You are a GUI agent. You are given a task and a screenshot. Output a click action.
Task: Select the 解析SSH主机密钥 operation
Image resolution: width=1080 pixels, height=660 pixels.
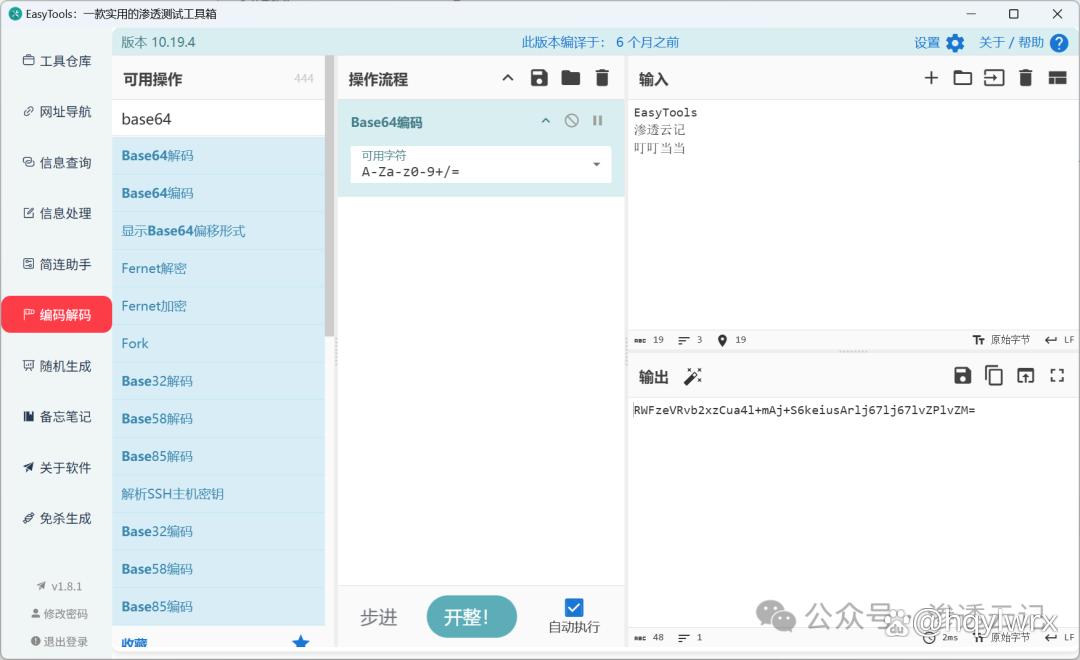pos(218,493)
